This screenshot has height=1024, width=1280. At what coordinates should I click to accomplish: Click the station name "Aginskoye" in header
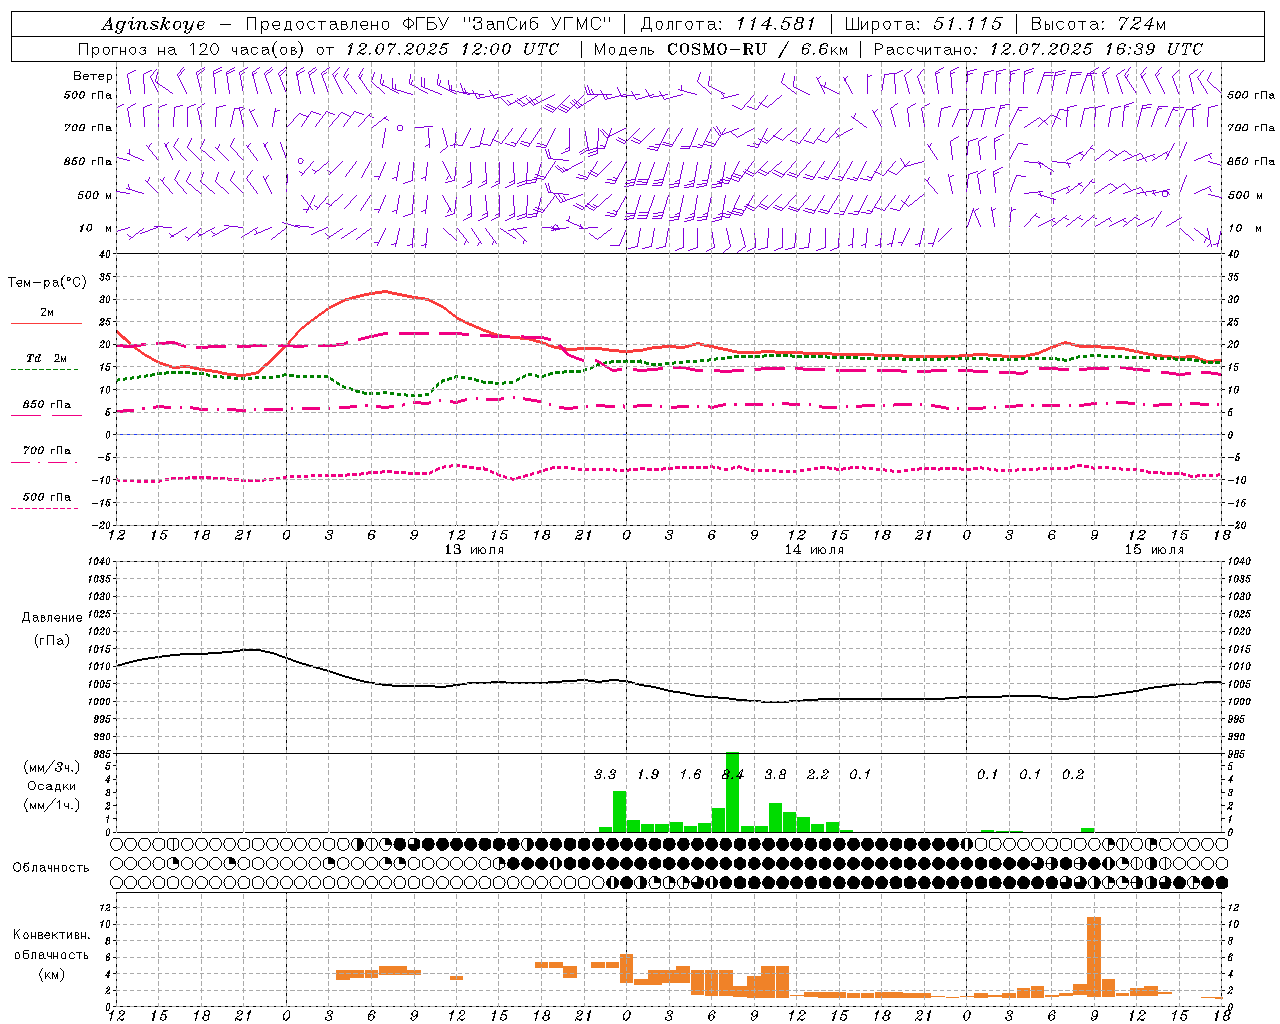point(153,24)
